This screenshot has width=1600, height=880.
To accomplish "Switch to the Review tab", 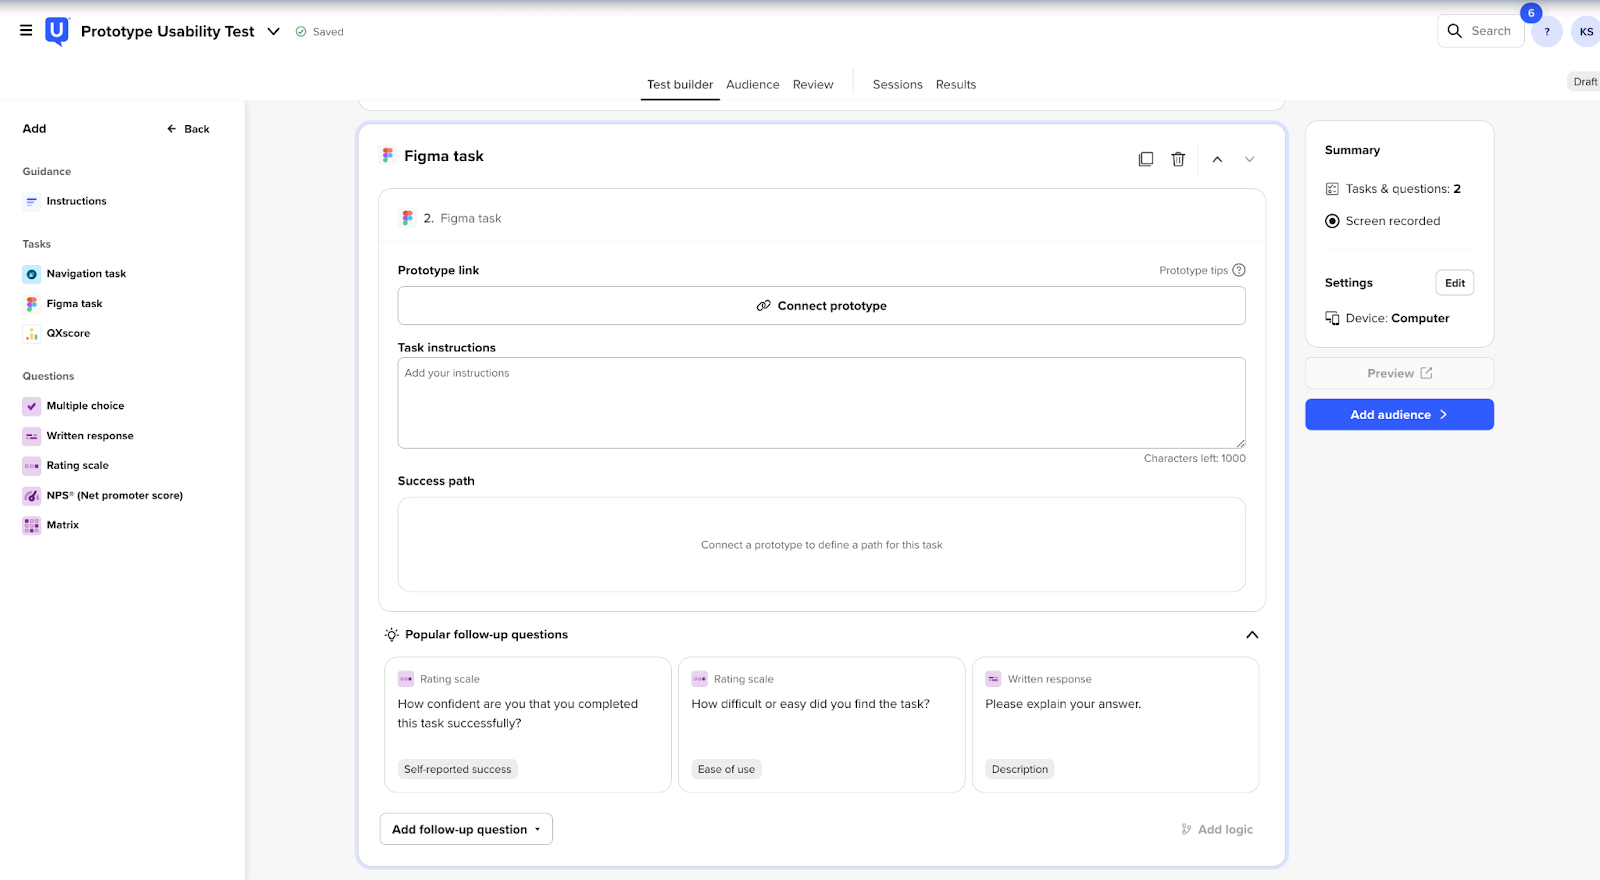I will [813, 85].
